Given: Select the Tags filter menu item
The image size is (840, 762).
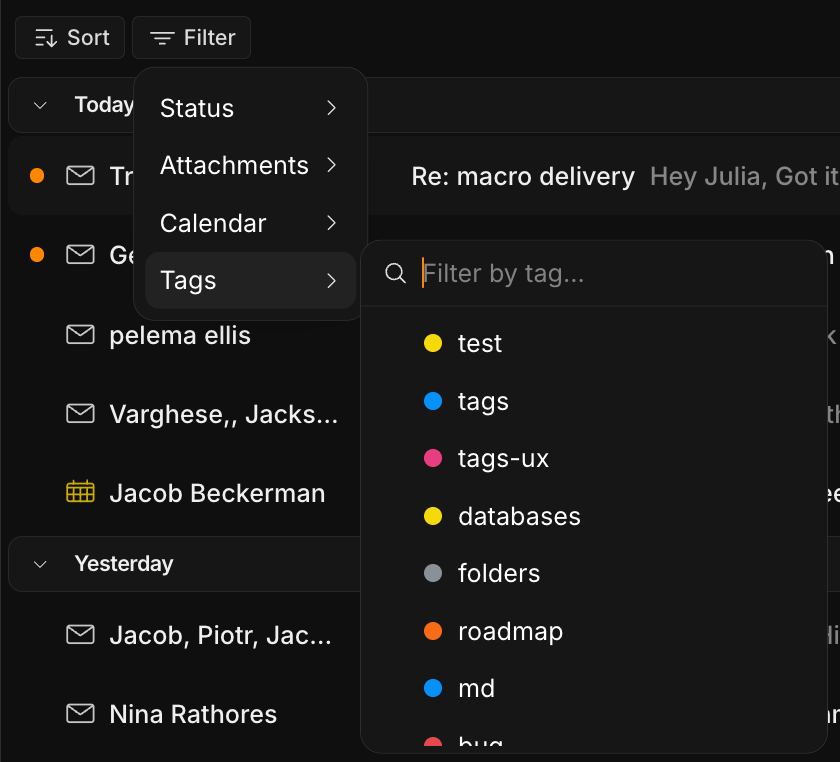Looking at the screenshot, I should point(250,280).
